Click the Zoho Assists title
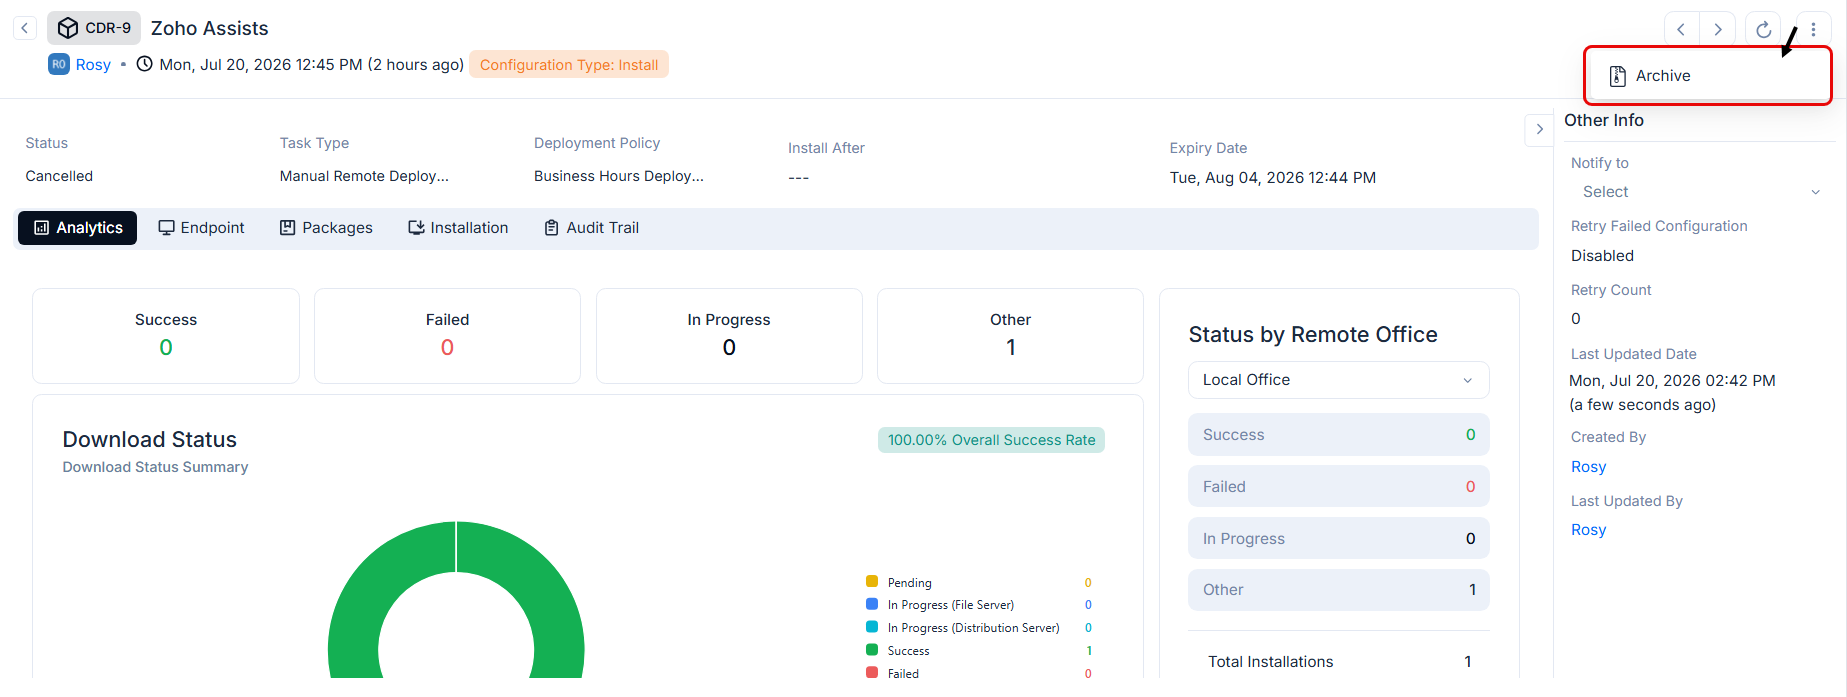 (210, 28)
